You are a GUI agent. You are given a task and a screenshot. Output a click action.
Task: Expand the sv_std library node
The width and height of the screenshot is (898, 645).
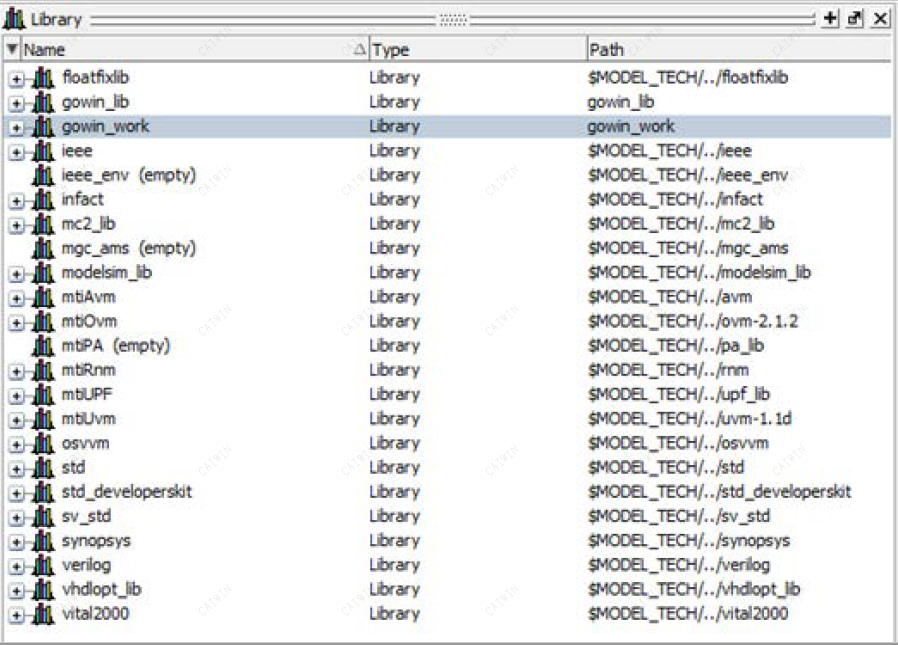coord(16,518)
